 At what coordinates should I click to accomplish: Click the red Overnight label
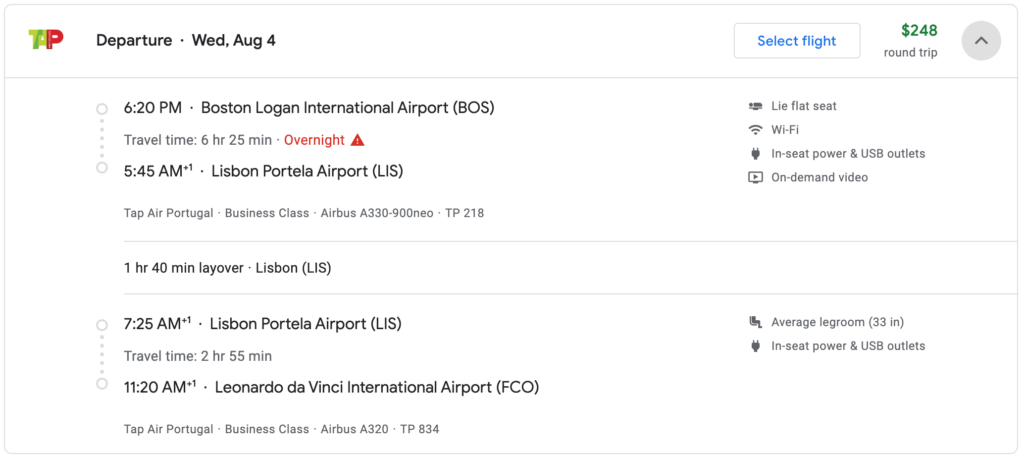(314, 140)
